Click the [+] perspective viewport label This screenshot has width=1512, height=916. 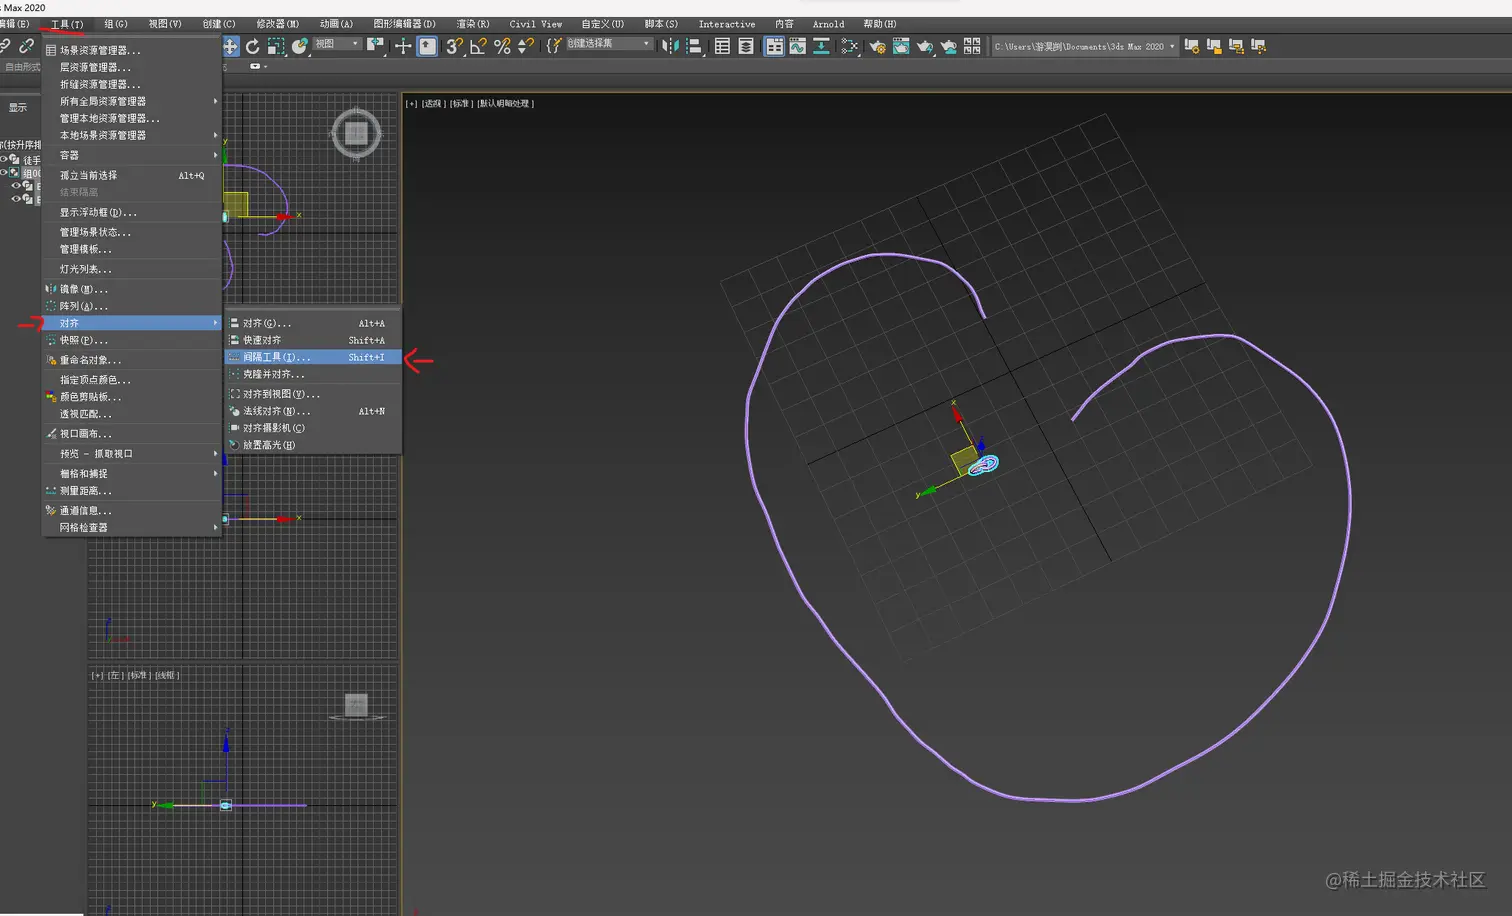pos(411,103)
